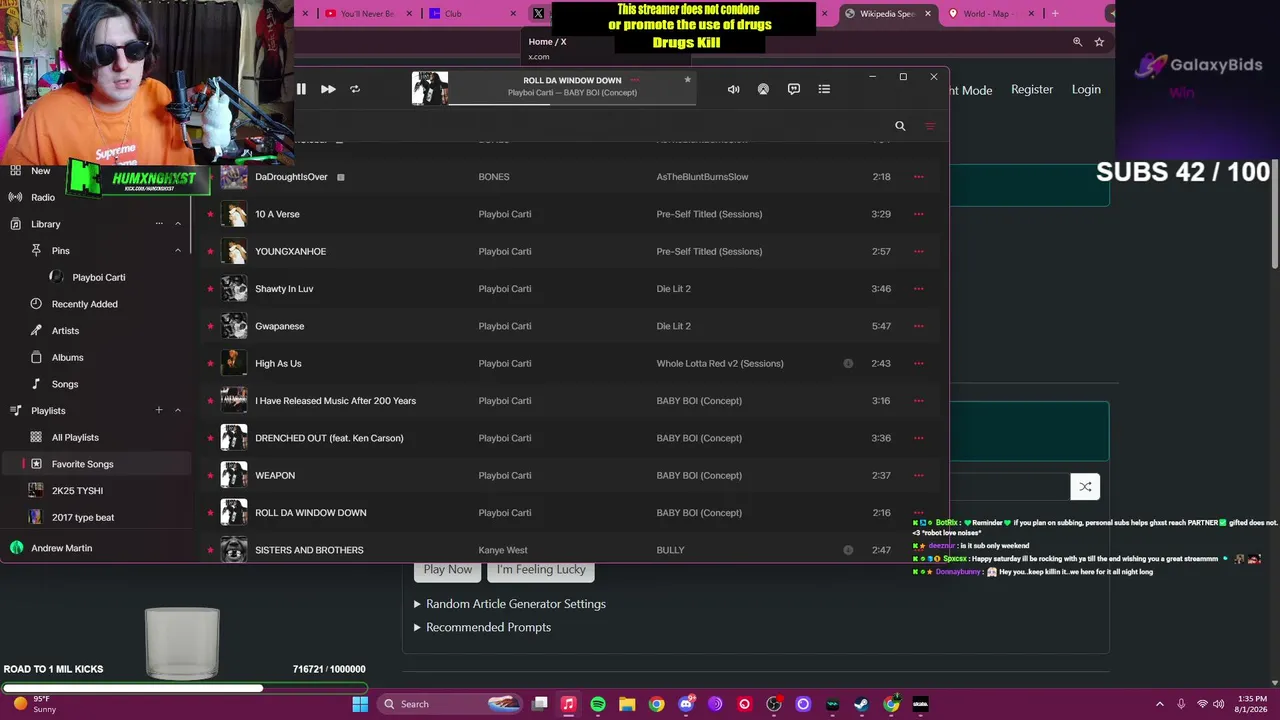Toggle favorite star for High As Us
The height and width of the screenshot is (720, 1280).
[x=210, y=363]
